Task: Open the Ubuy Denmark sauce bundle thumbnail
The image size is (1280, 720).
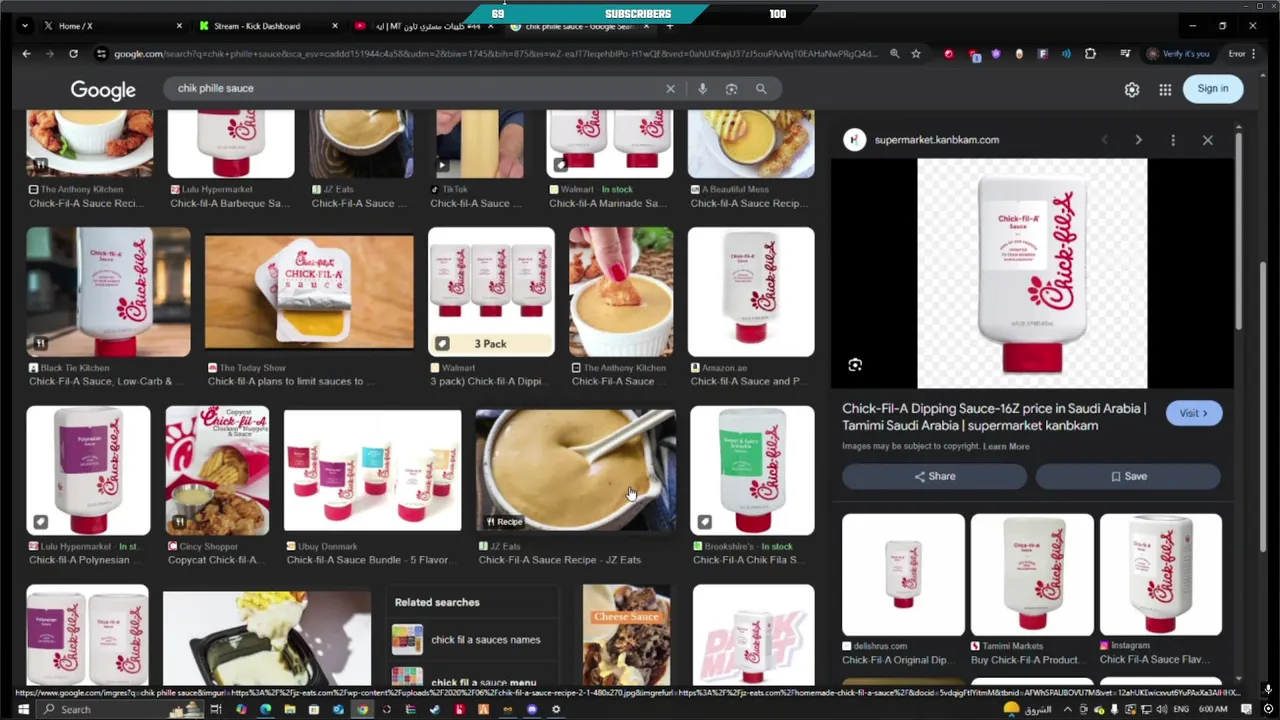Action: 372,470
